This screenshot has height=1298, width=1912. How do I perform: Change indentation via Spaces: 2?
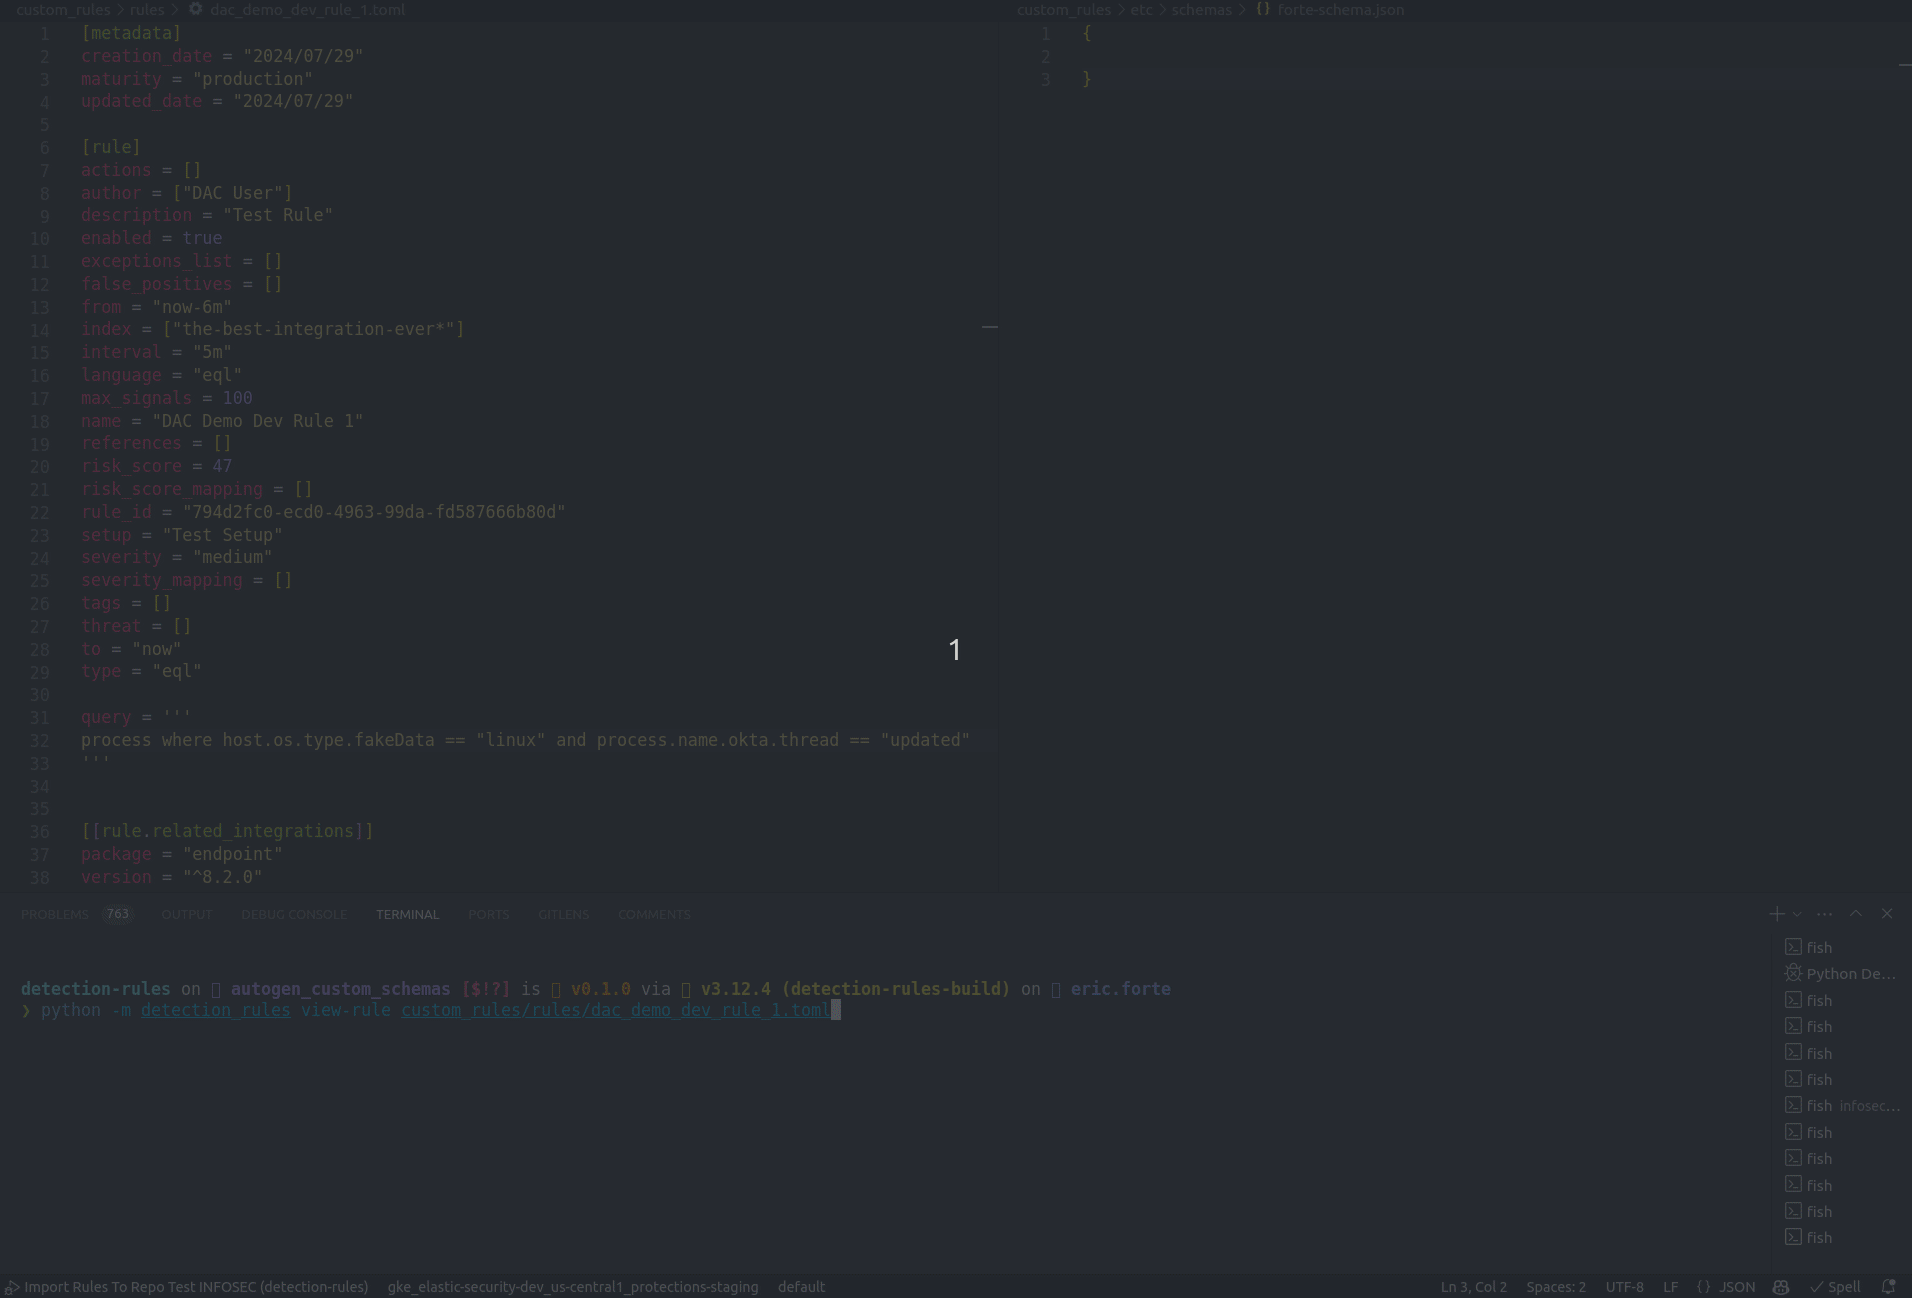point(1556,1287)
